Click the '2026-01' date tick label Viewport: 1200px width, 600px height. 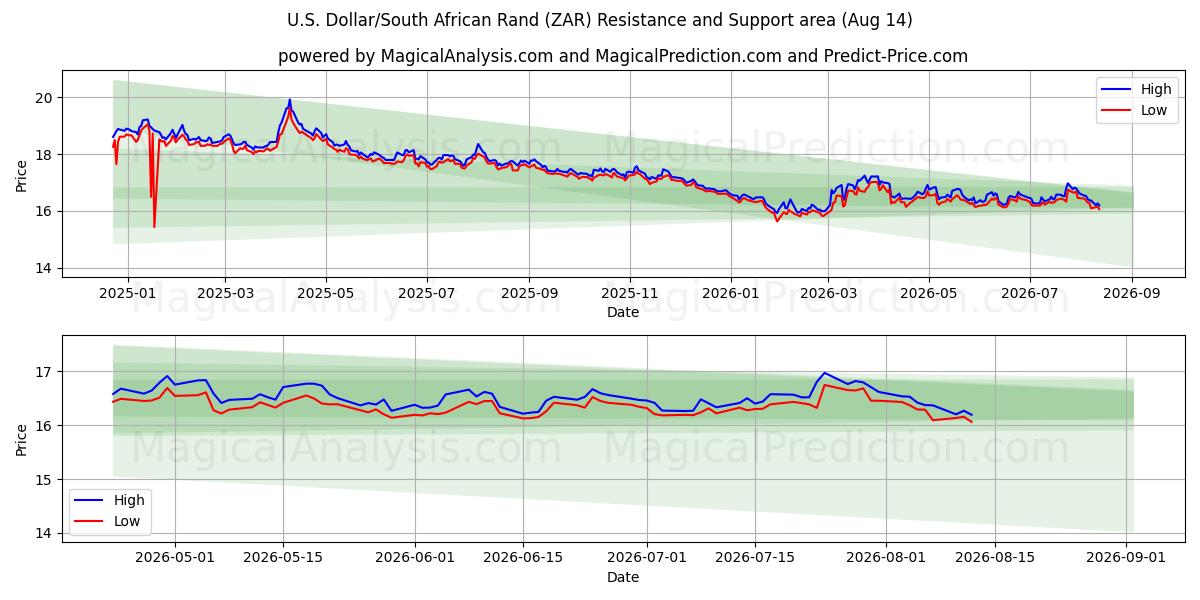point(730,294)
